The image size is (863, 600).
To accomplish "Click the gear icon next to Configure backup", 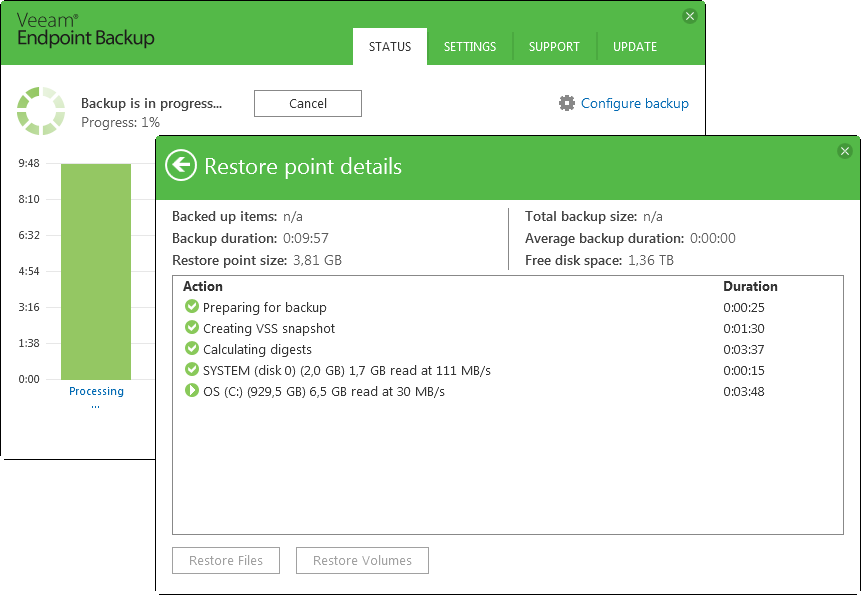I will (x=566, y=103).
